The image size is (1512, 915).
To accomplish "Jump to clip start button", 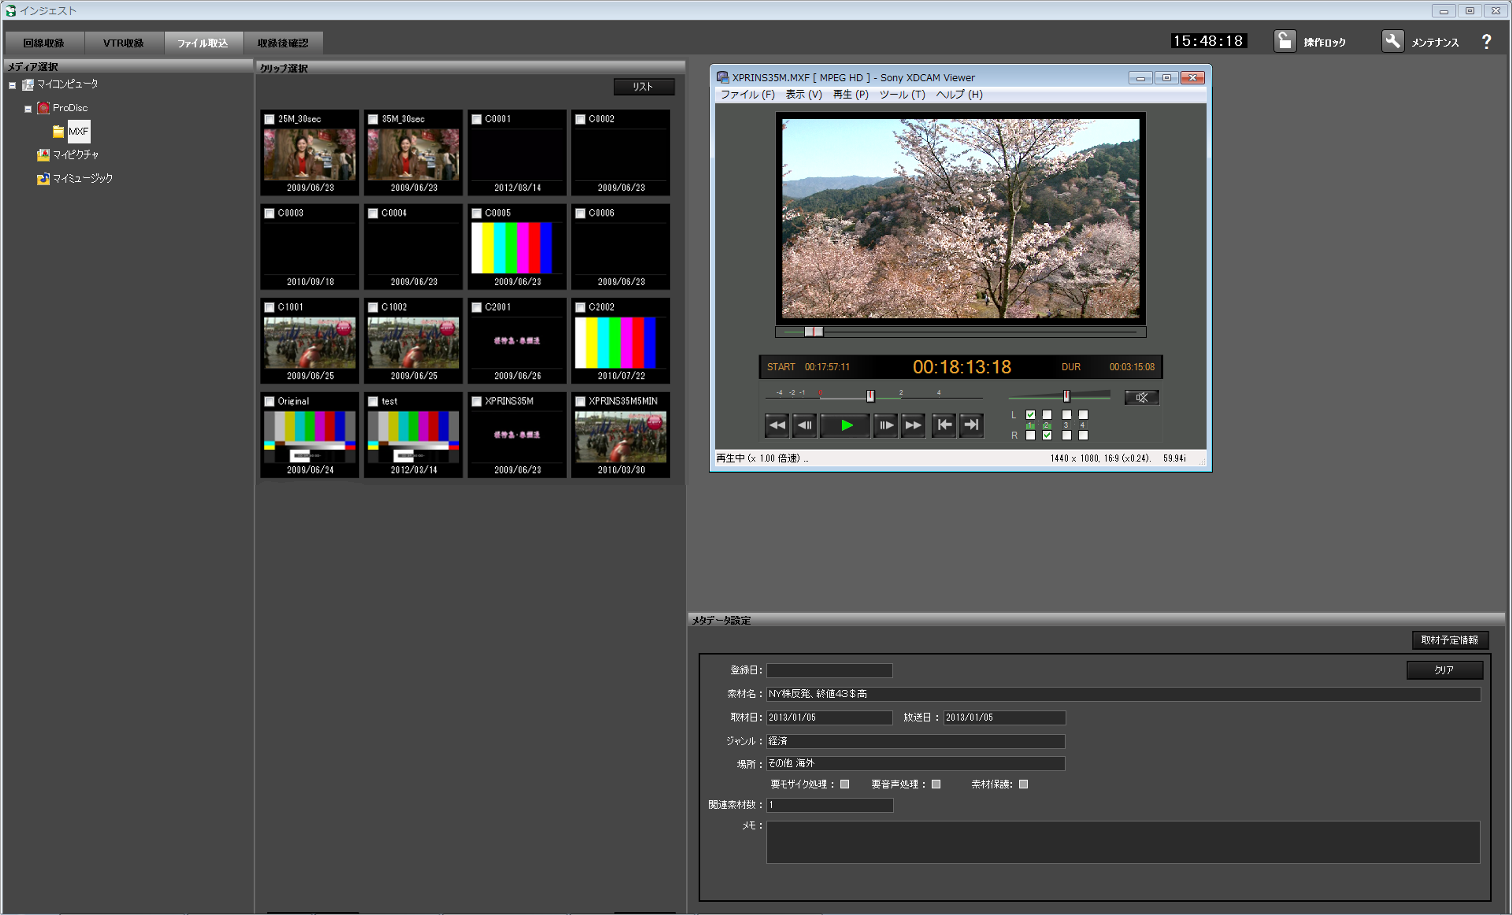I will tap(944, 426).
